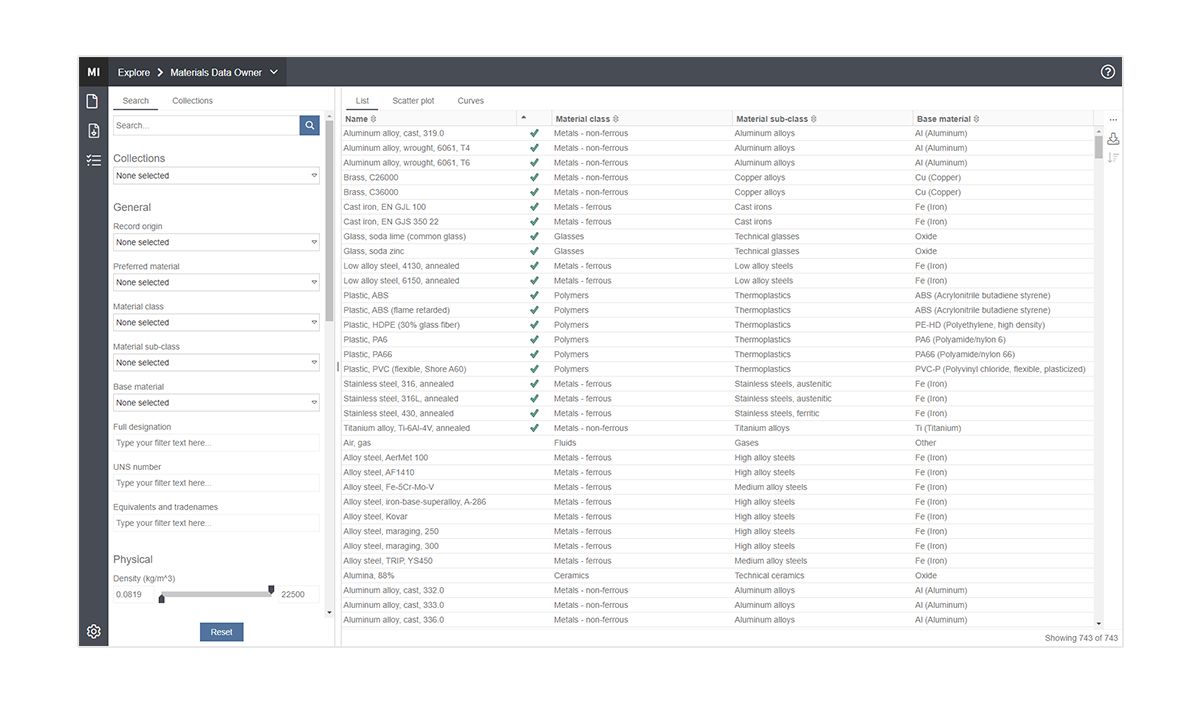The image size is (1200, 720).
Task: Open the Titanium alloy, Ti-6Al-4V record
Action: coord(406,428)
